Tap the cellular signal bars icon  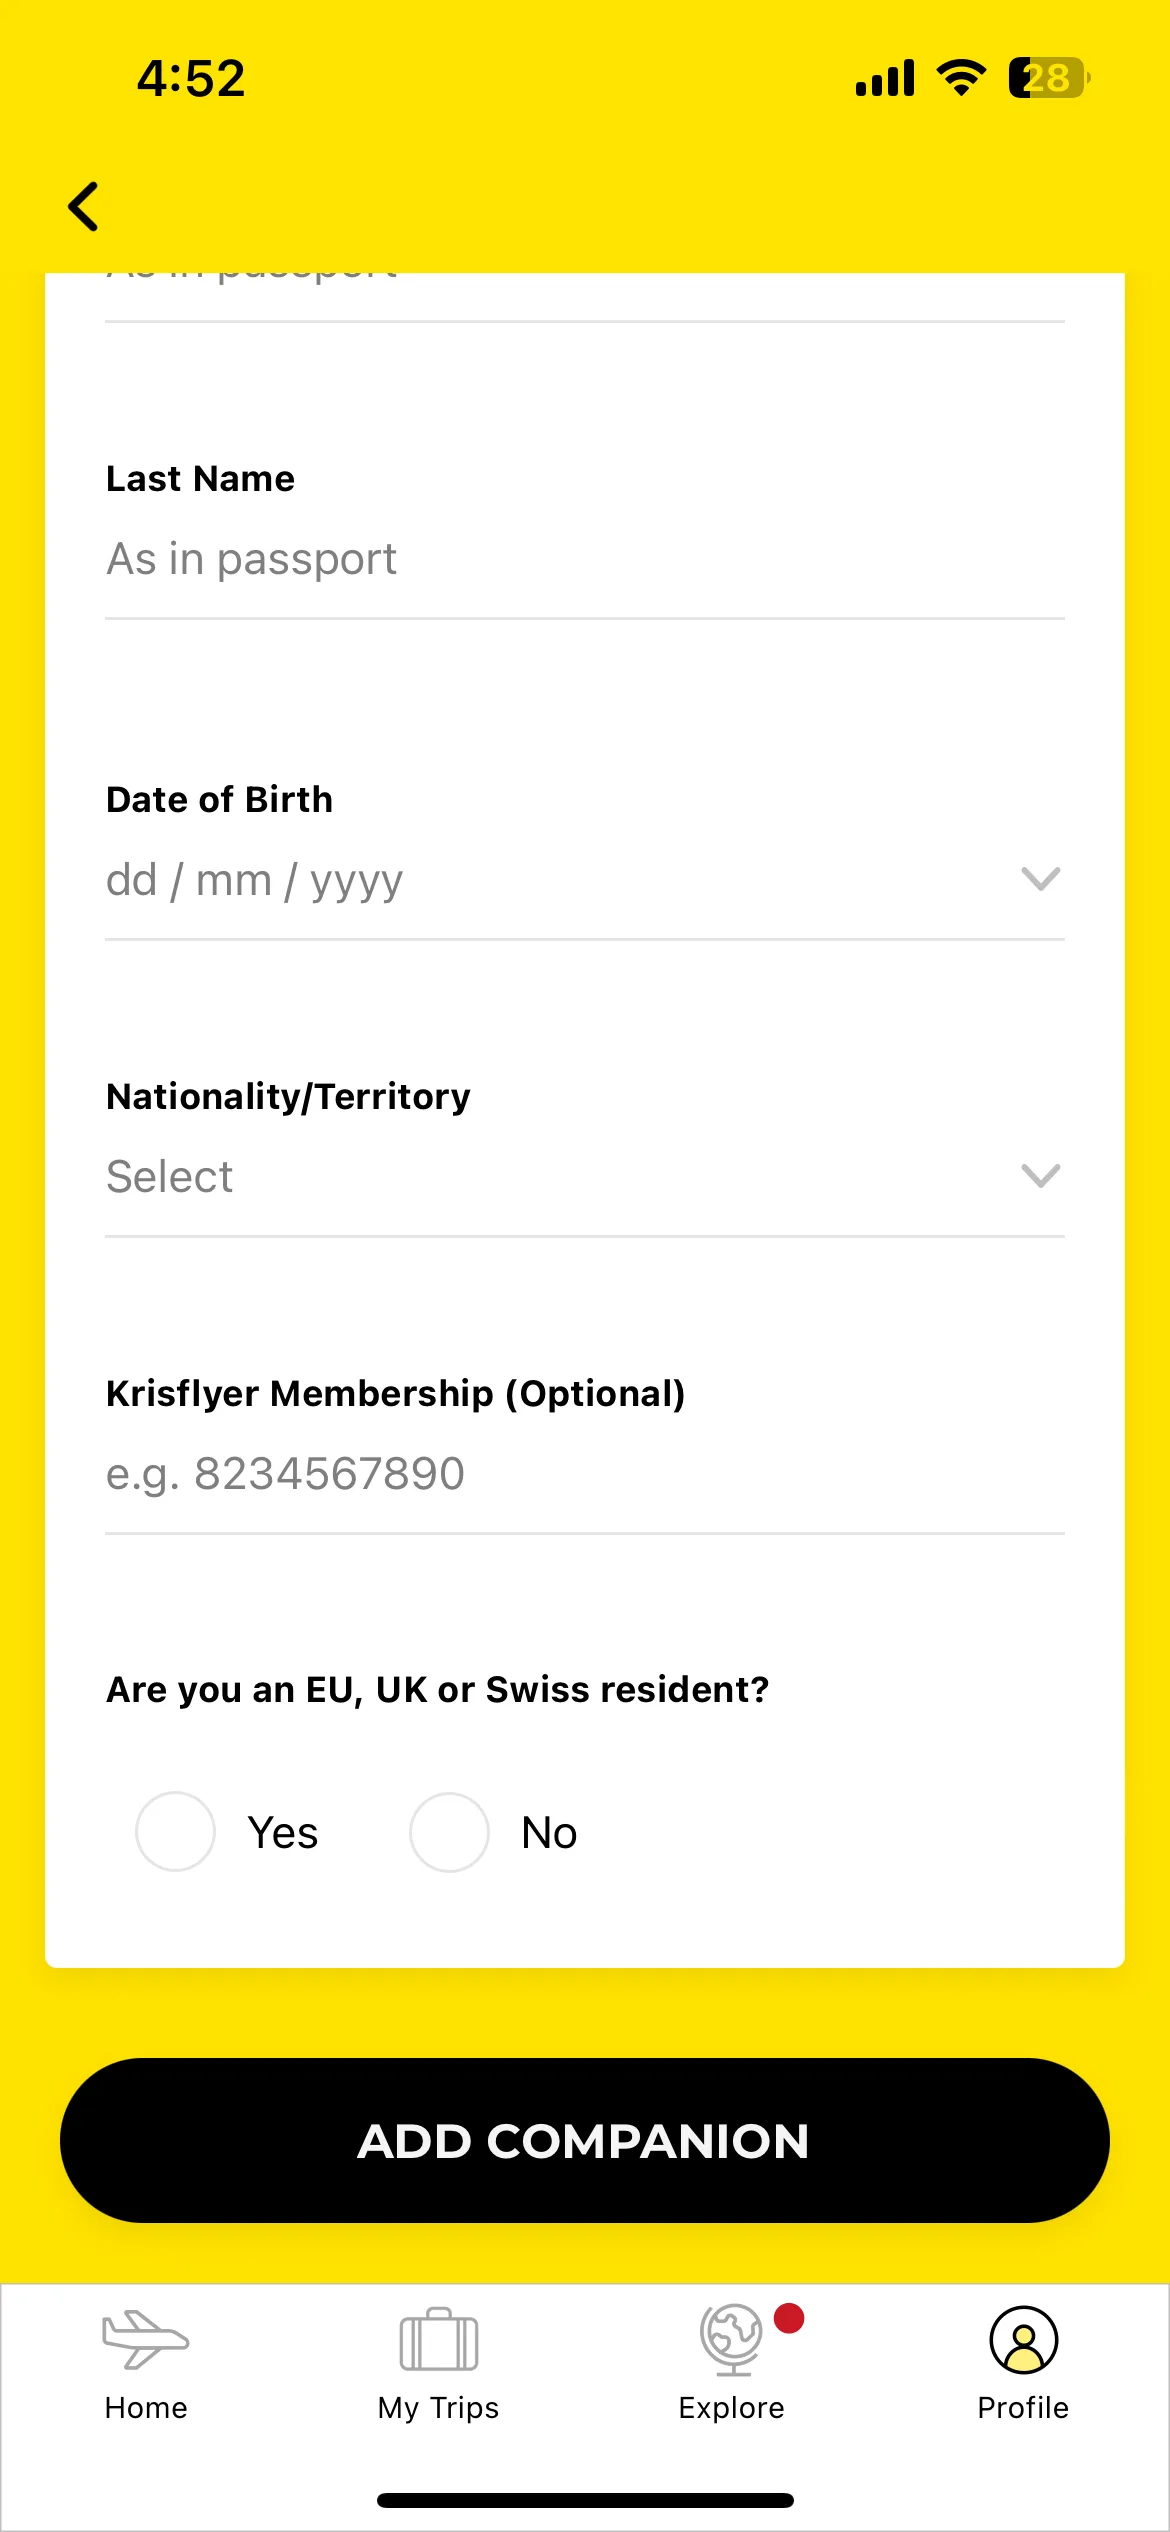[x=885, y=78]
